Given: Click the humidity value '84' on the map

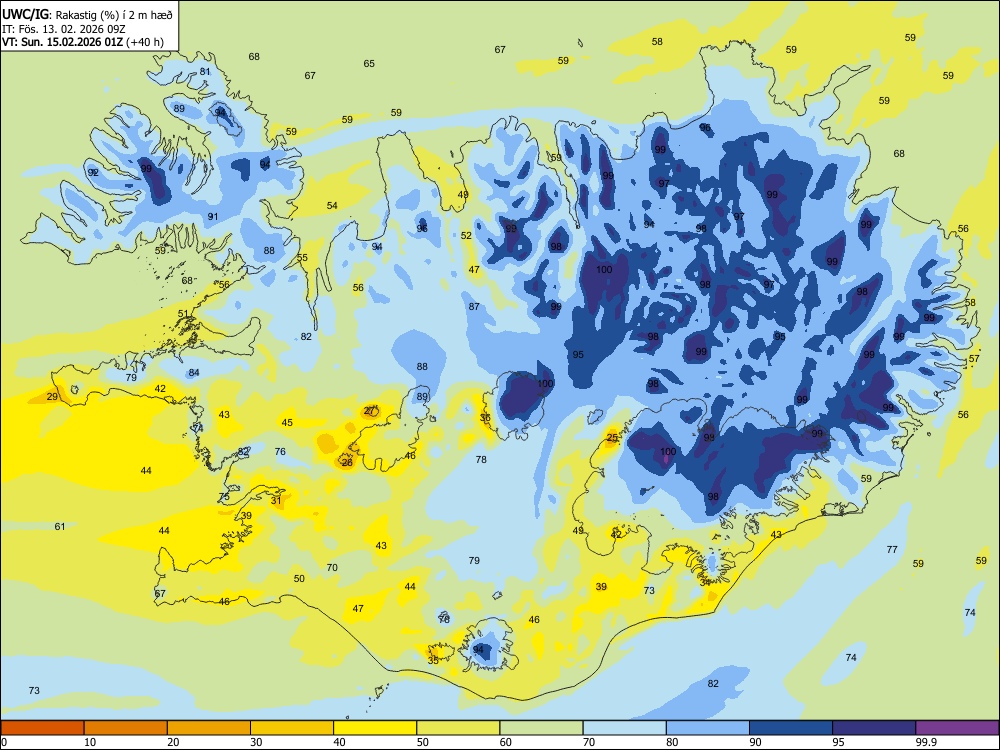Looking at the screenshot, I should point(194,372).
